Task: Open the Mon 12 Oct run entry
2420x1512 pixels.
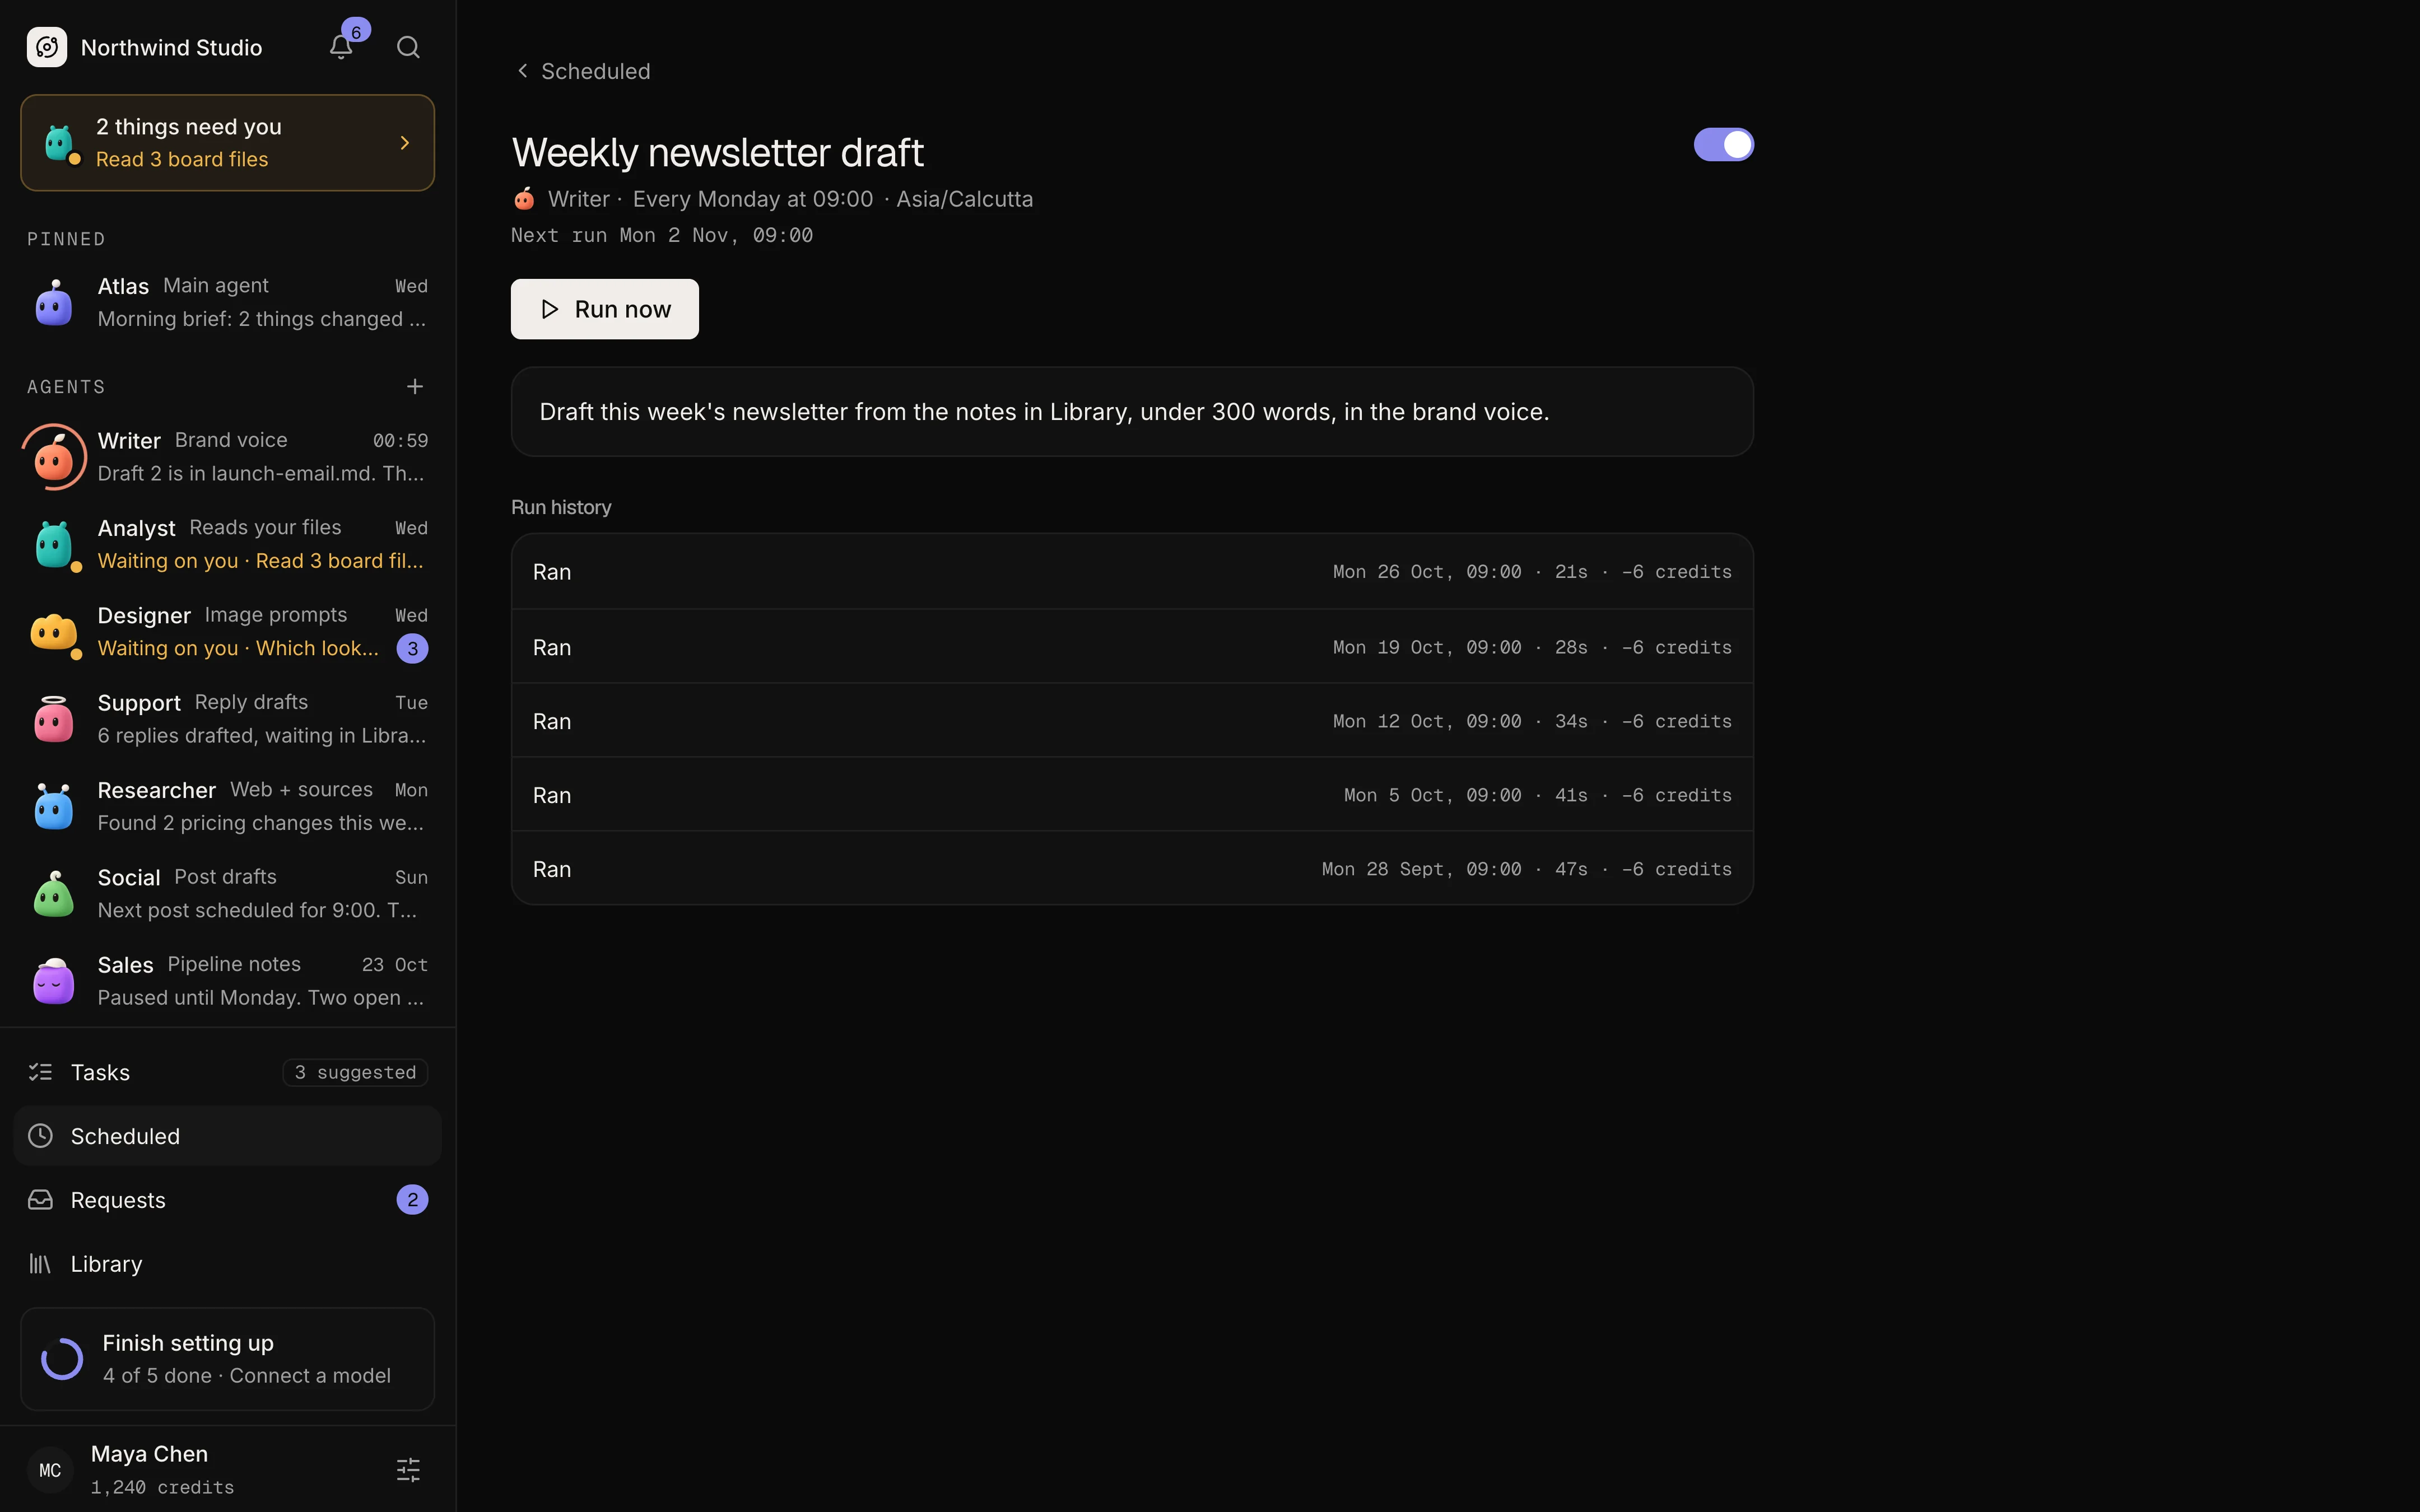Action: tap(1132, 721)
